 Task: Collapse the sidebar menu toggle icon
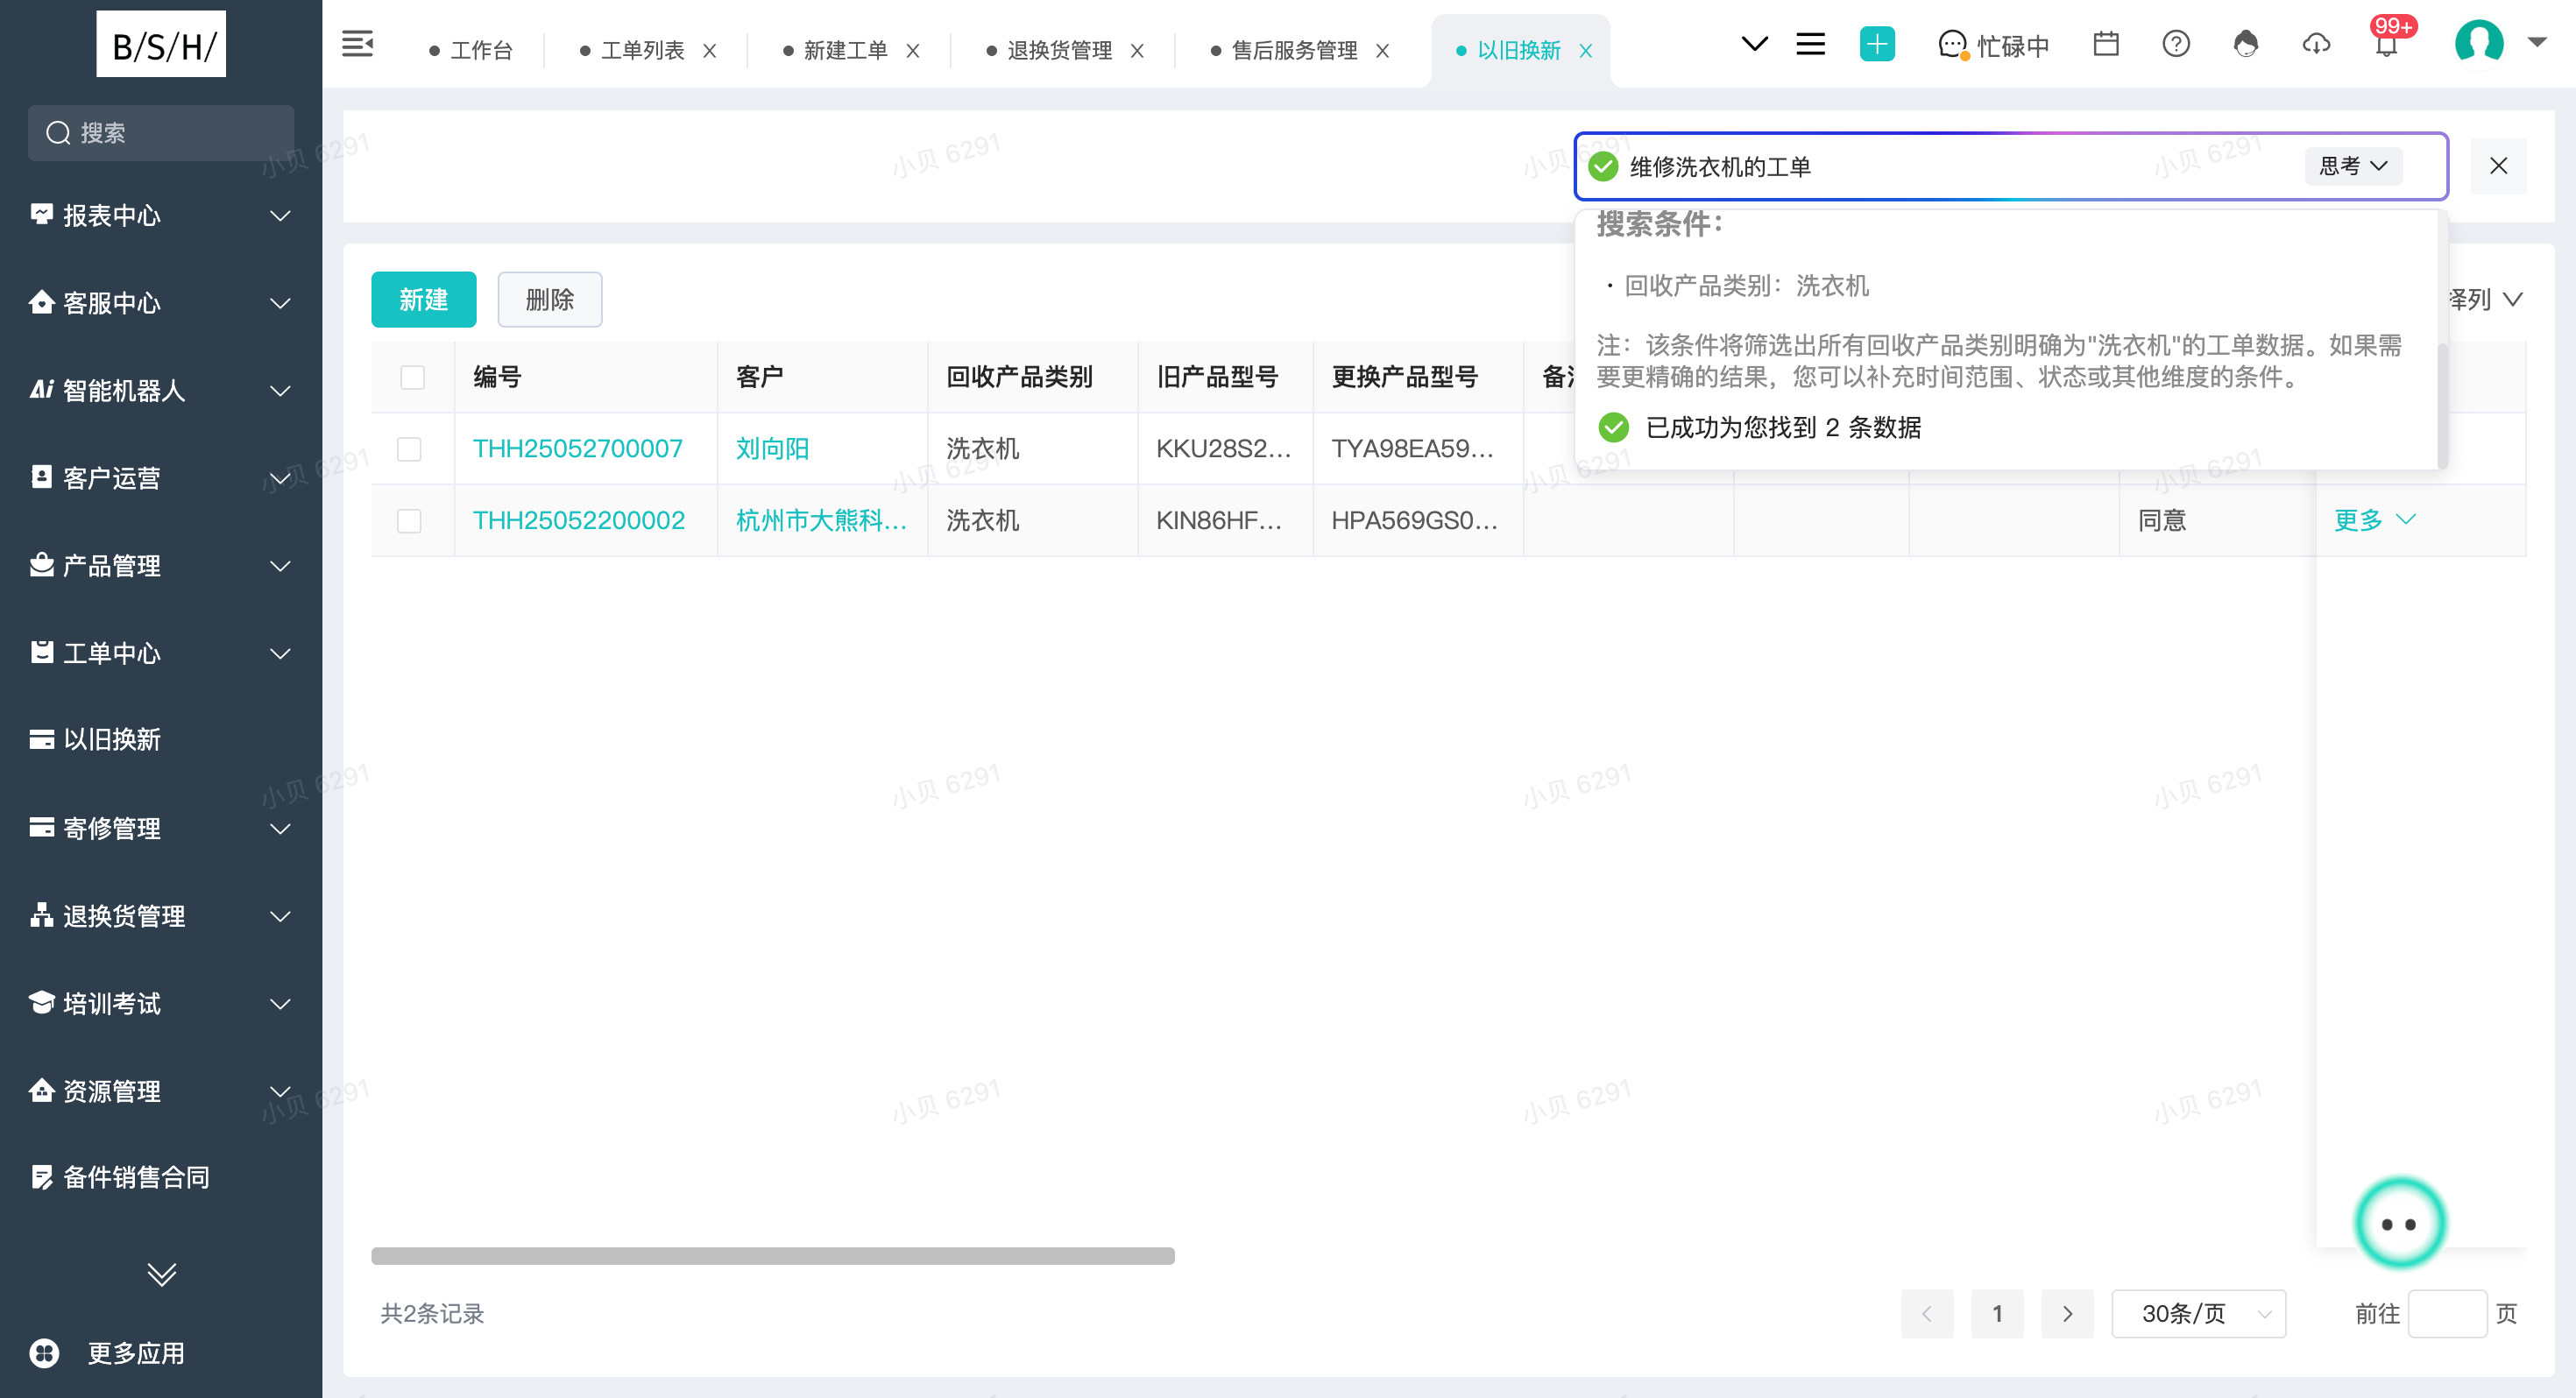[x=357, y=44]
